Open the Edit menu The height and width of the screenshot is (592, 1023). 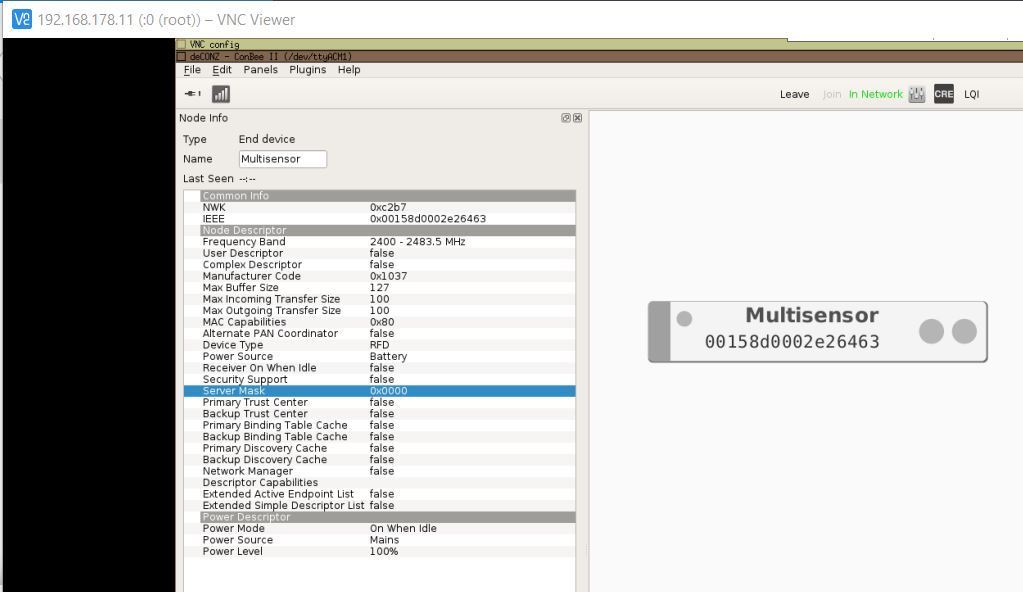[x=222, y=70]
